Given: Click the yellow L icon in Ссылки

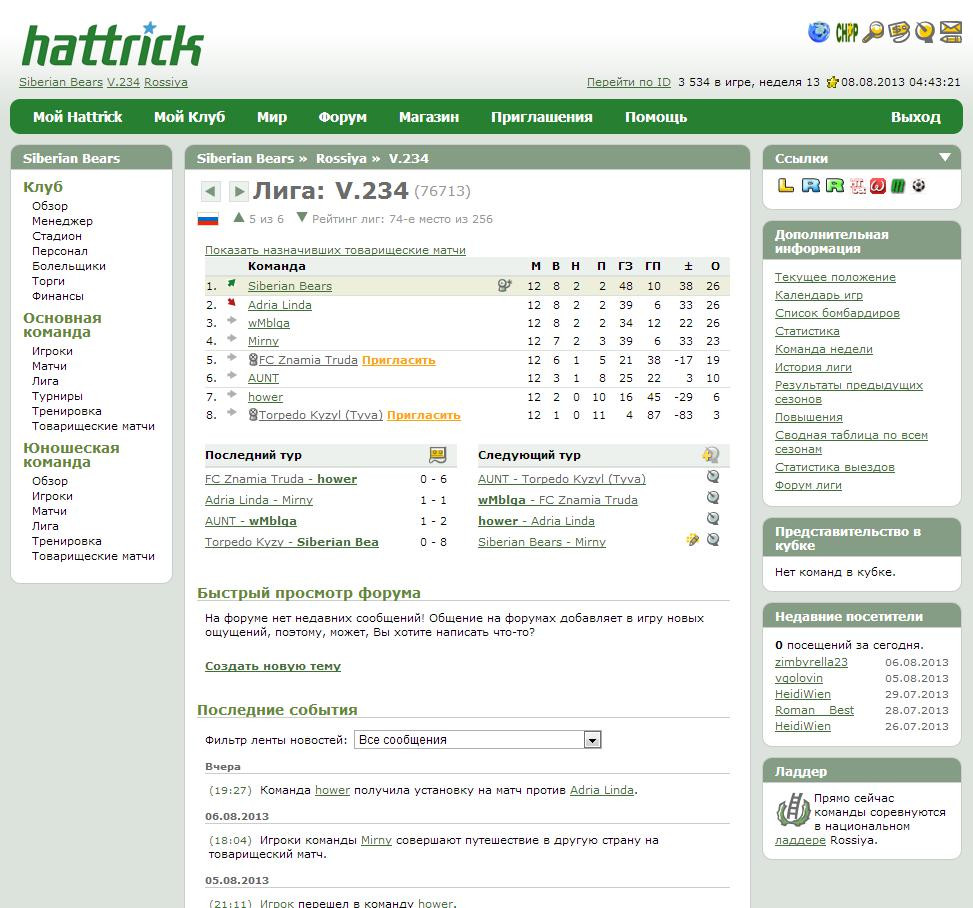Looking at the screenshot, I should [x=786, y=185].
